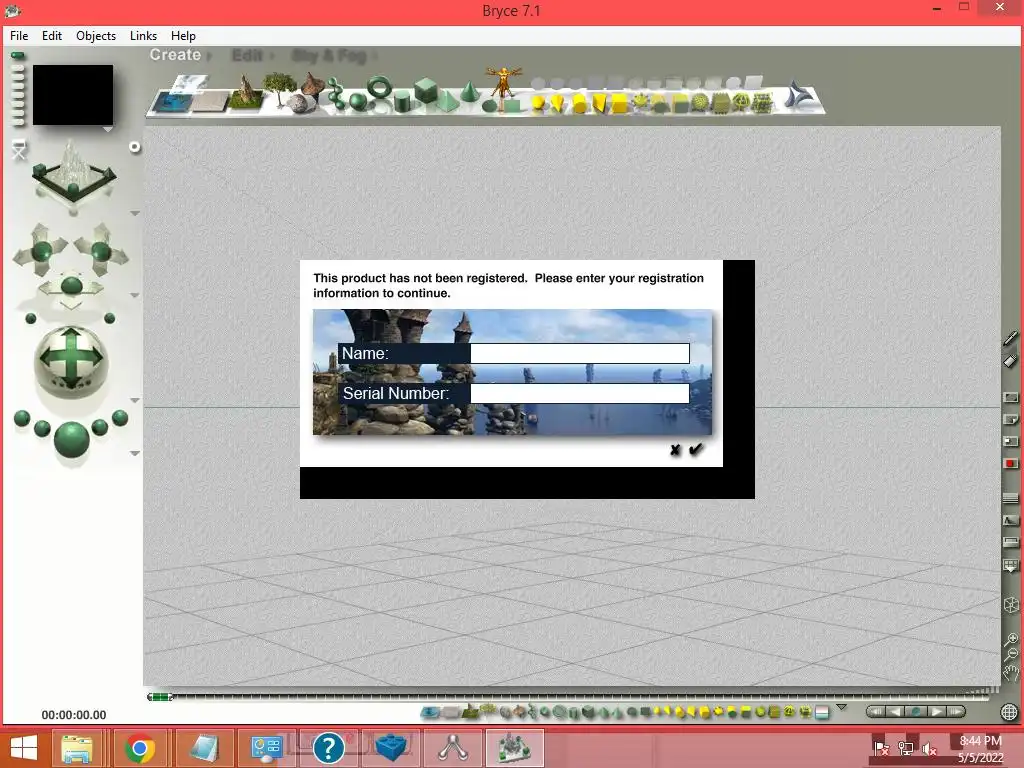
Task: Click the camera trackball sphere control
Action: pyautogui.click(x=71, y=361)
